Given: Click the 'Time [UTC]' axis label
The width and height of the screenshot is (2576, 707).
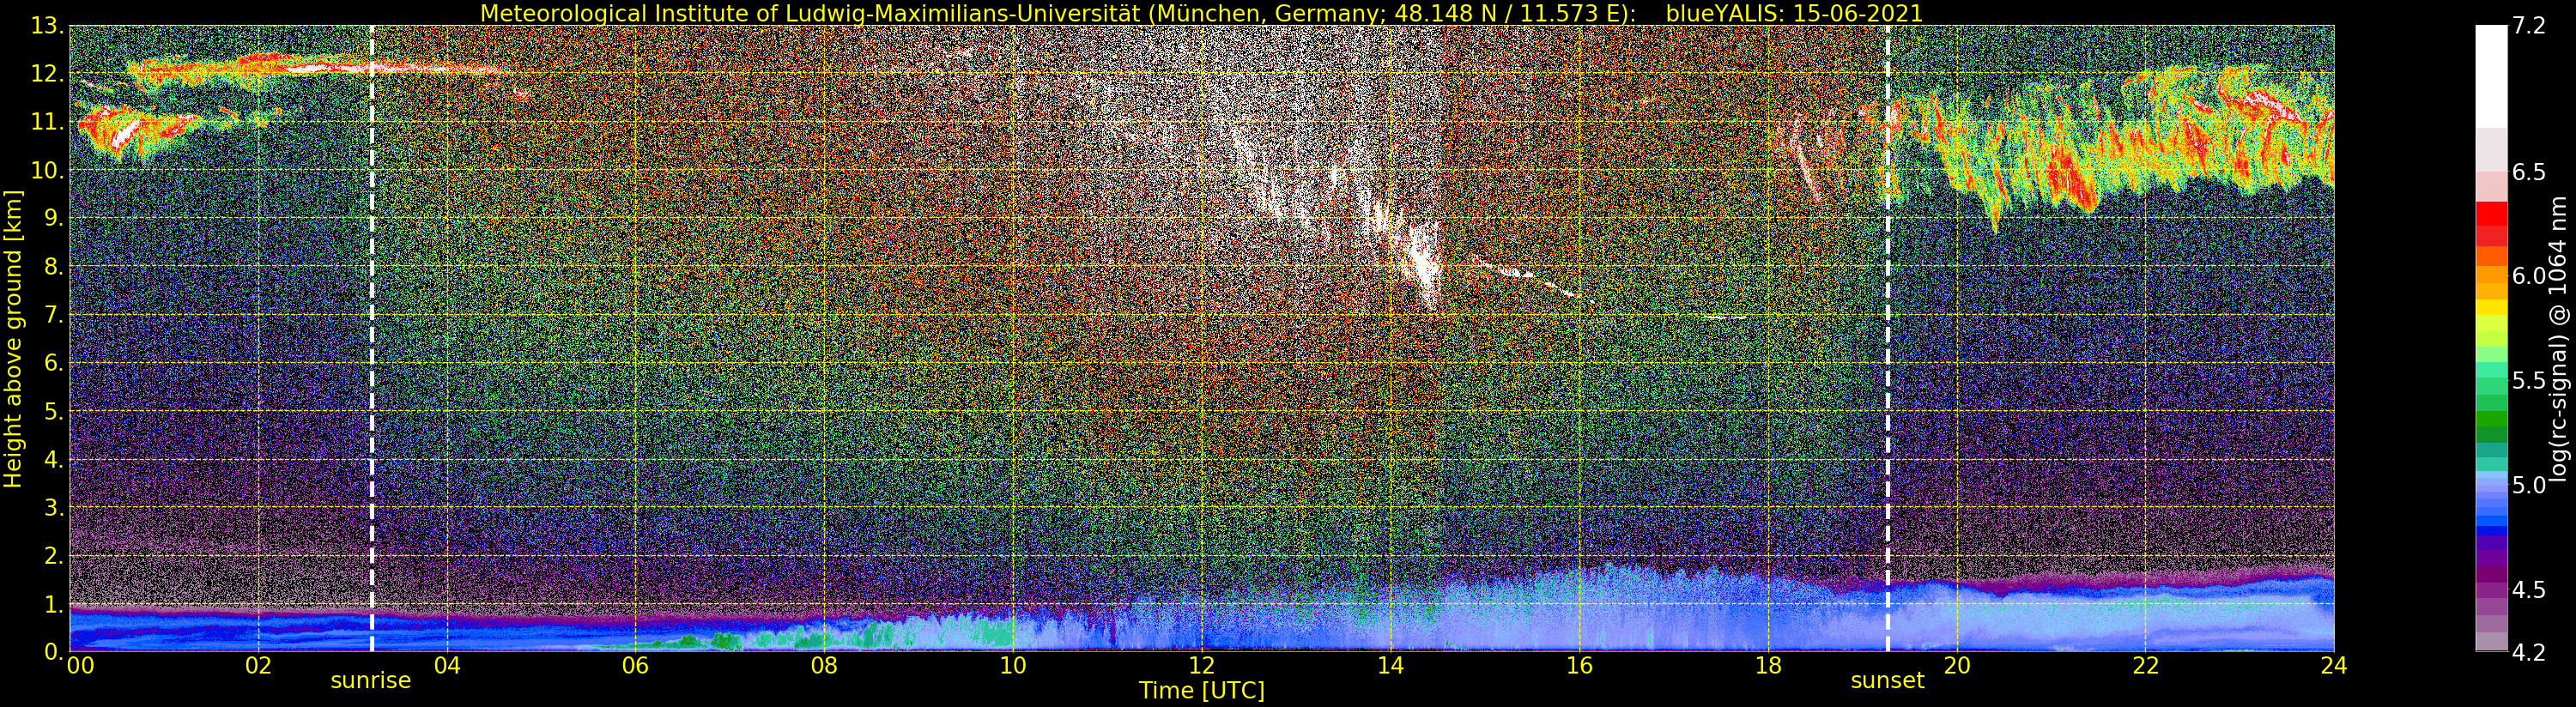Looking at the screenshot, I should click(x=1202, y=691).
